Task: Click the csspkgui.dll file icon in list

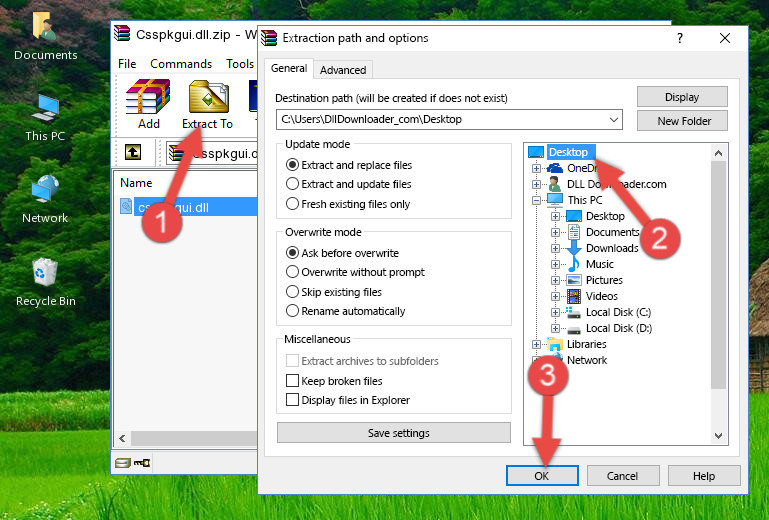Action: pyautogui.click(x=126, y=207)
